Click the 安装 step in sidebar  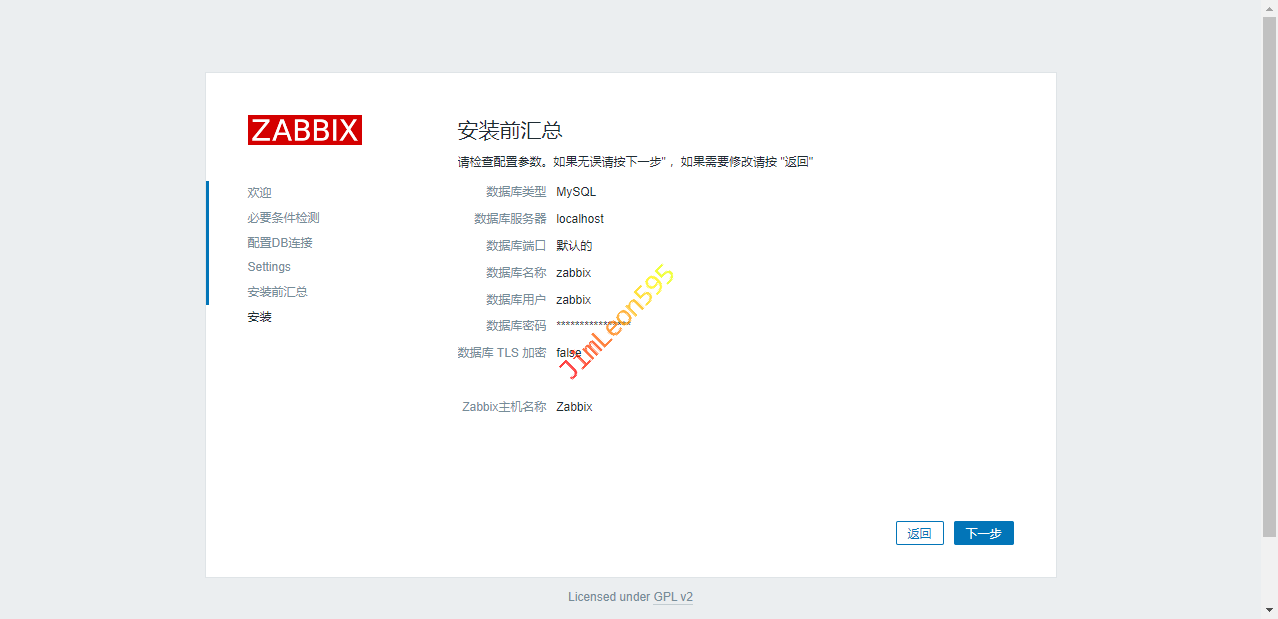coord(259,317)
